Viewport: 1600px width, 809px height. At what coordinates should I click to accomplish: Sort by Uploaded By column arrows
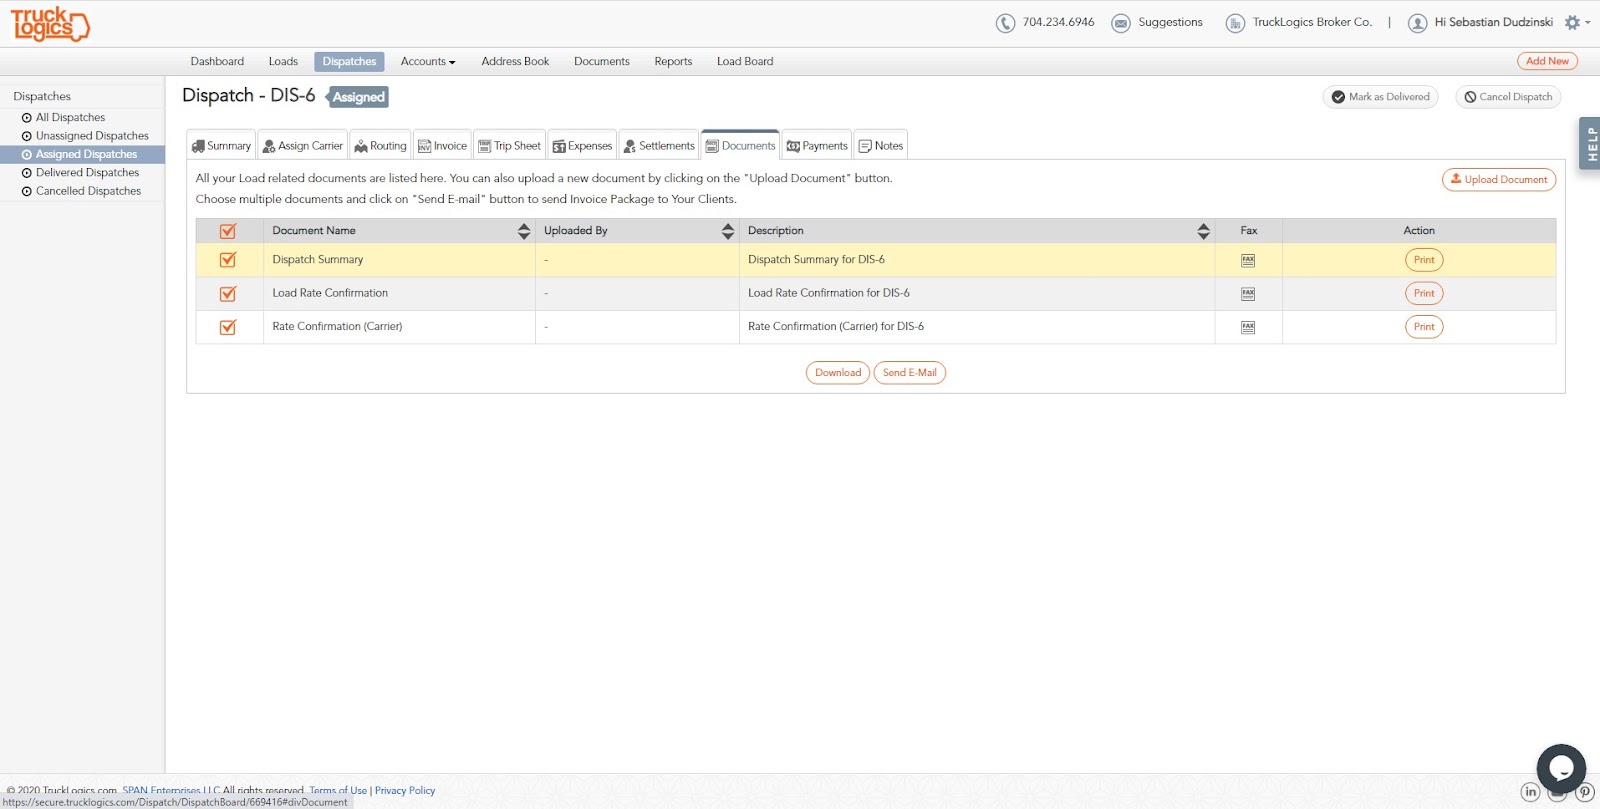(x=728, y=231)
